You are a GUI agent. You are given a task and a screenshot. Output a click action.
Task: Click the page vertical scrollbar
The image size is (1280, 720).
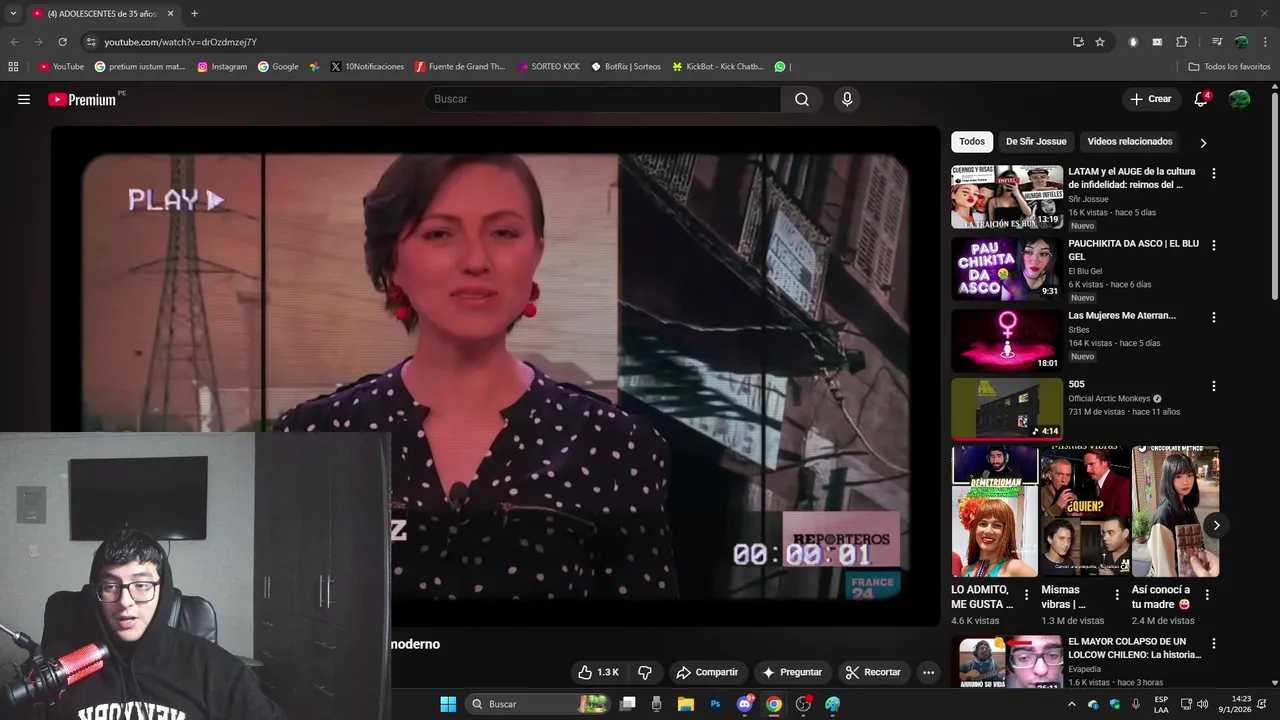point(1274,195)
